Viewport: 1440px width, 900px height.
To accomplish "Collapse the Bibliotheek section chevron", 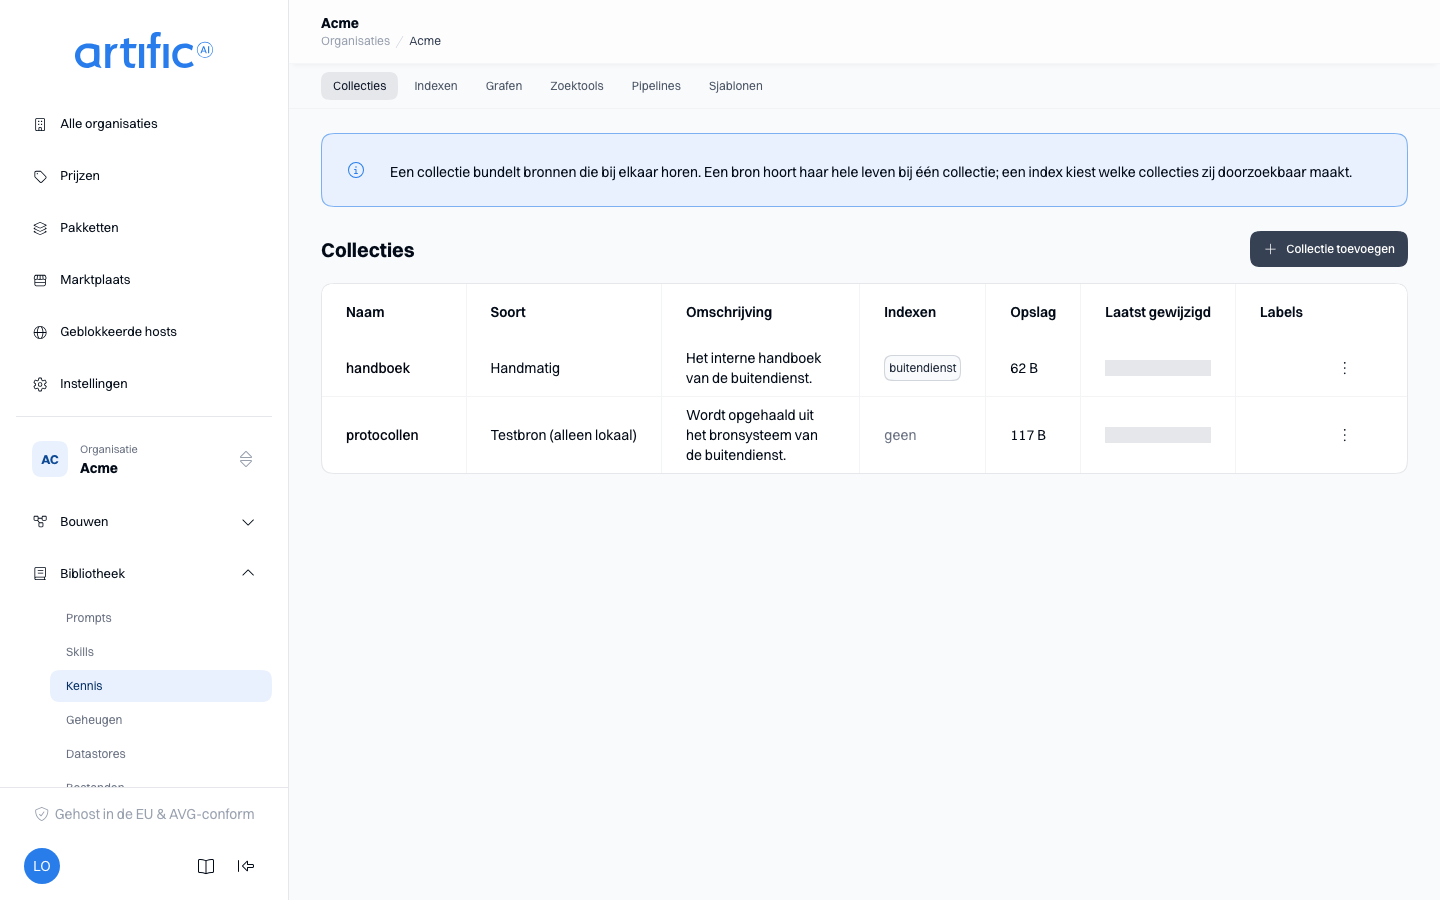I will [248, 573].
